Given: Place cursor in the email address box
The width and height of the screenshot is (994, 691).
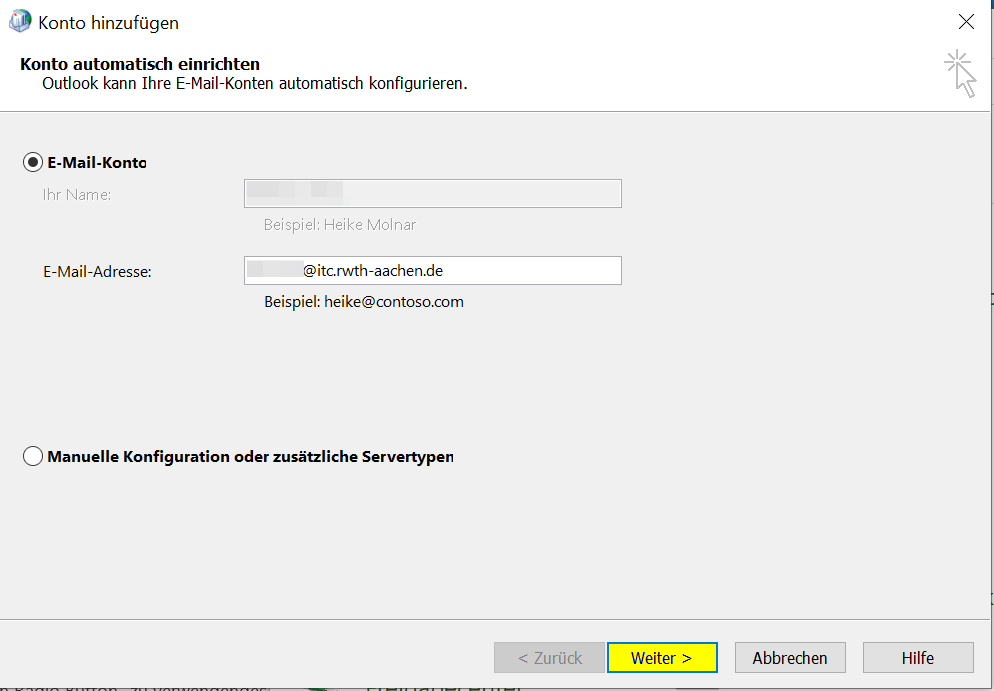Looking at the screenshot, I should point(432,270).
